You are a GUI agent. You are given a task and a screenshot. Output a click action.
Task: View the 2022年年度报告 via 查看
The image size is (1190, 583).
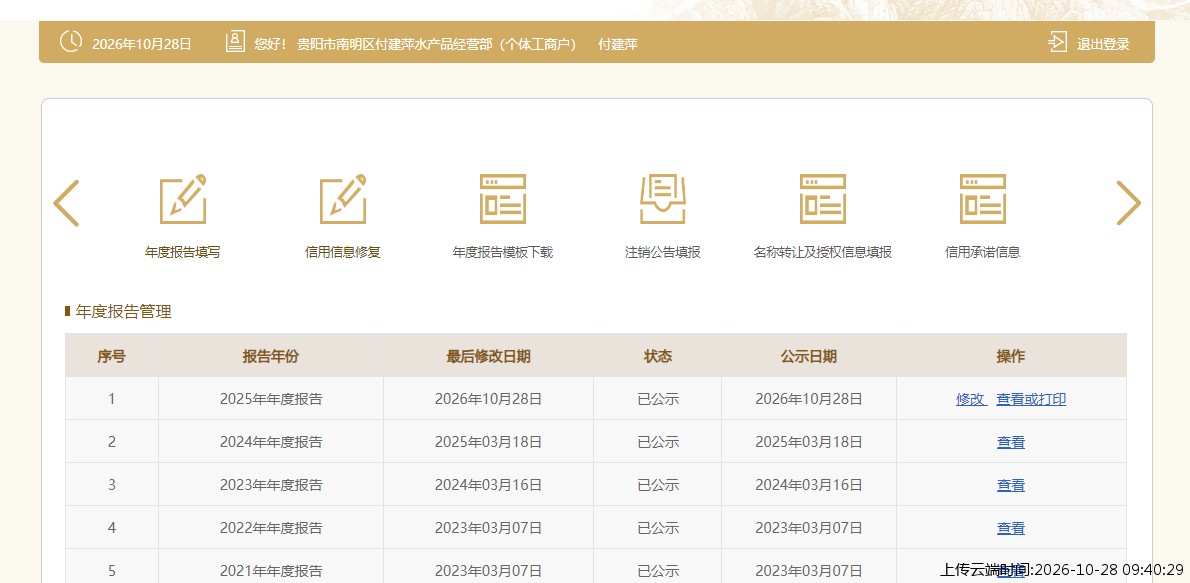(1011, 528)
